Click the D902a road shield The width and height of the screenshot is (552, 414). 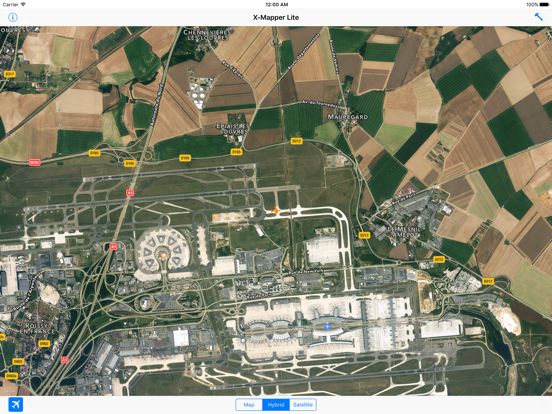(x=11, y=376)
